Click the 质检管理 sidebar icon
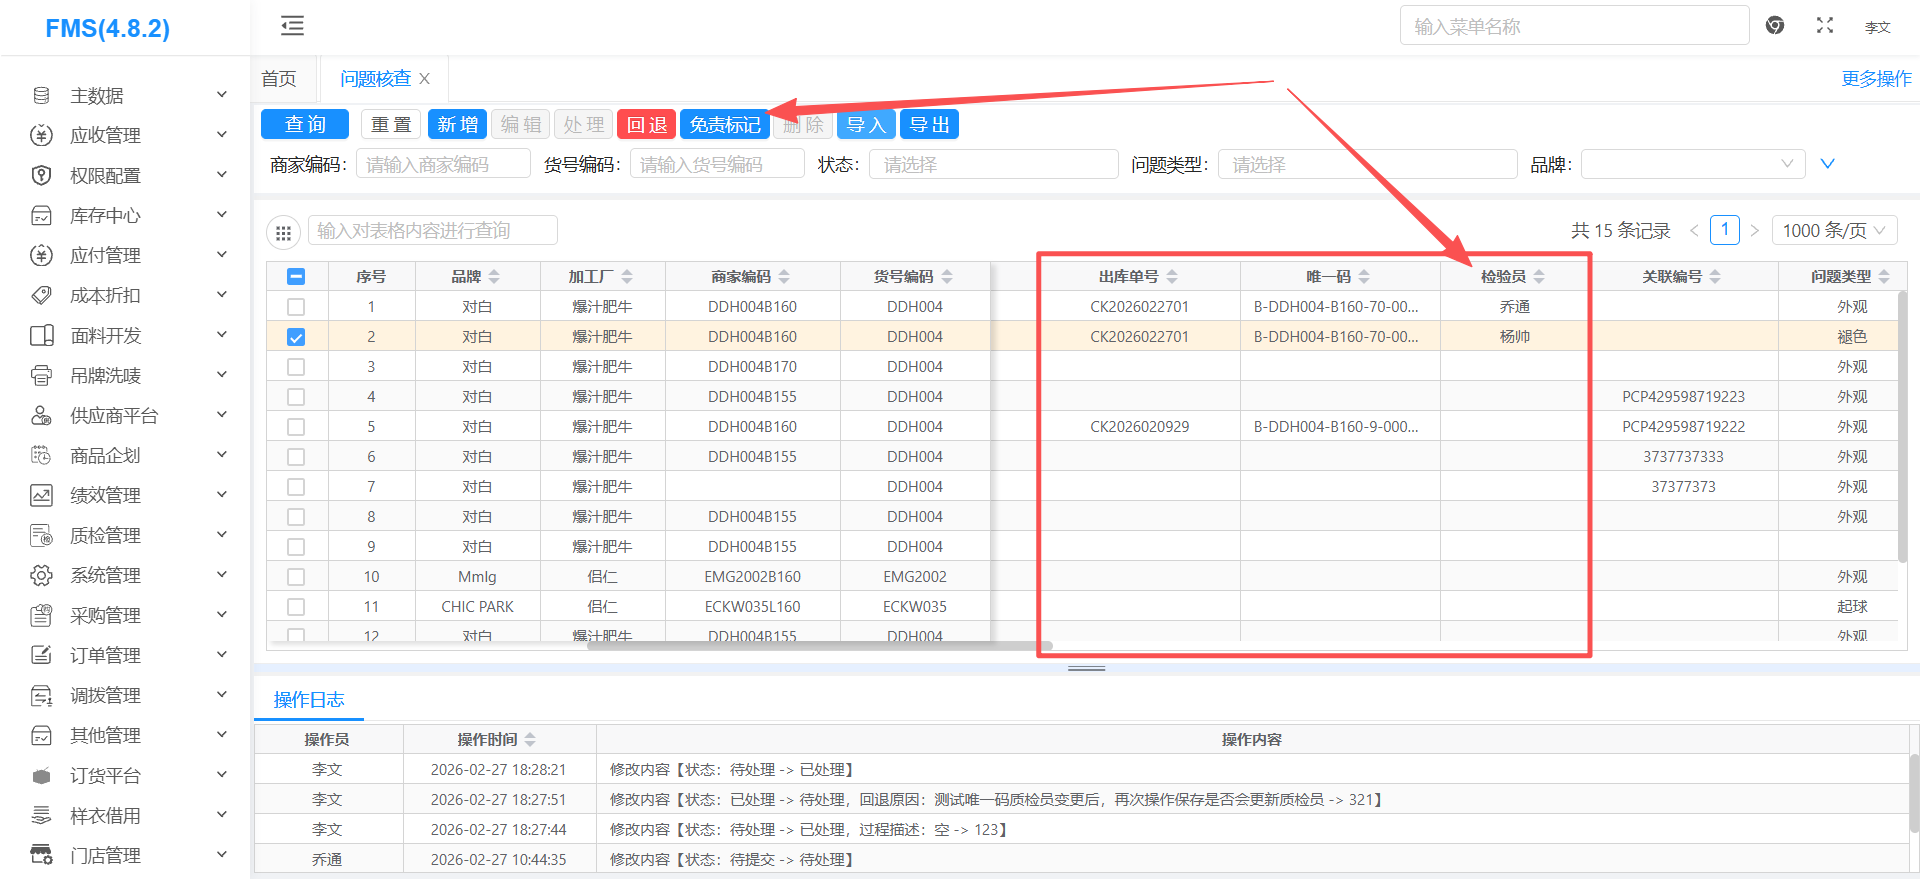The width and height of the screenshot is (1920, 879). click(x=41, y=536)
